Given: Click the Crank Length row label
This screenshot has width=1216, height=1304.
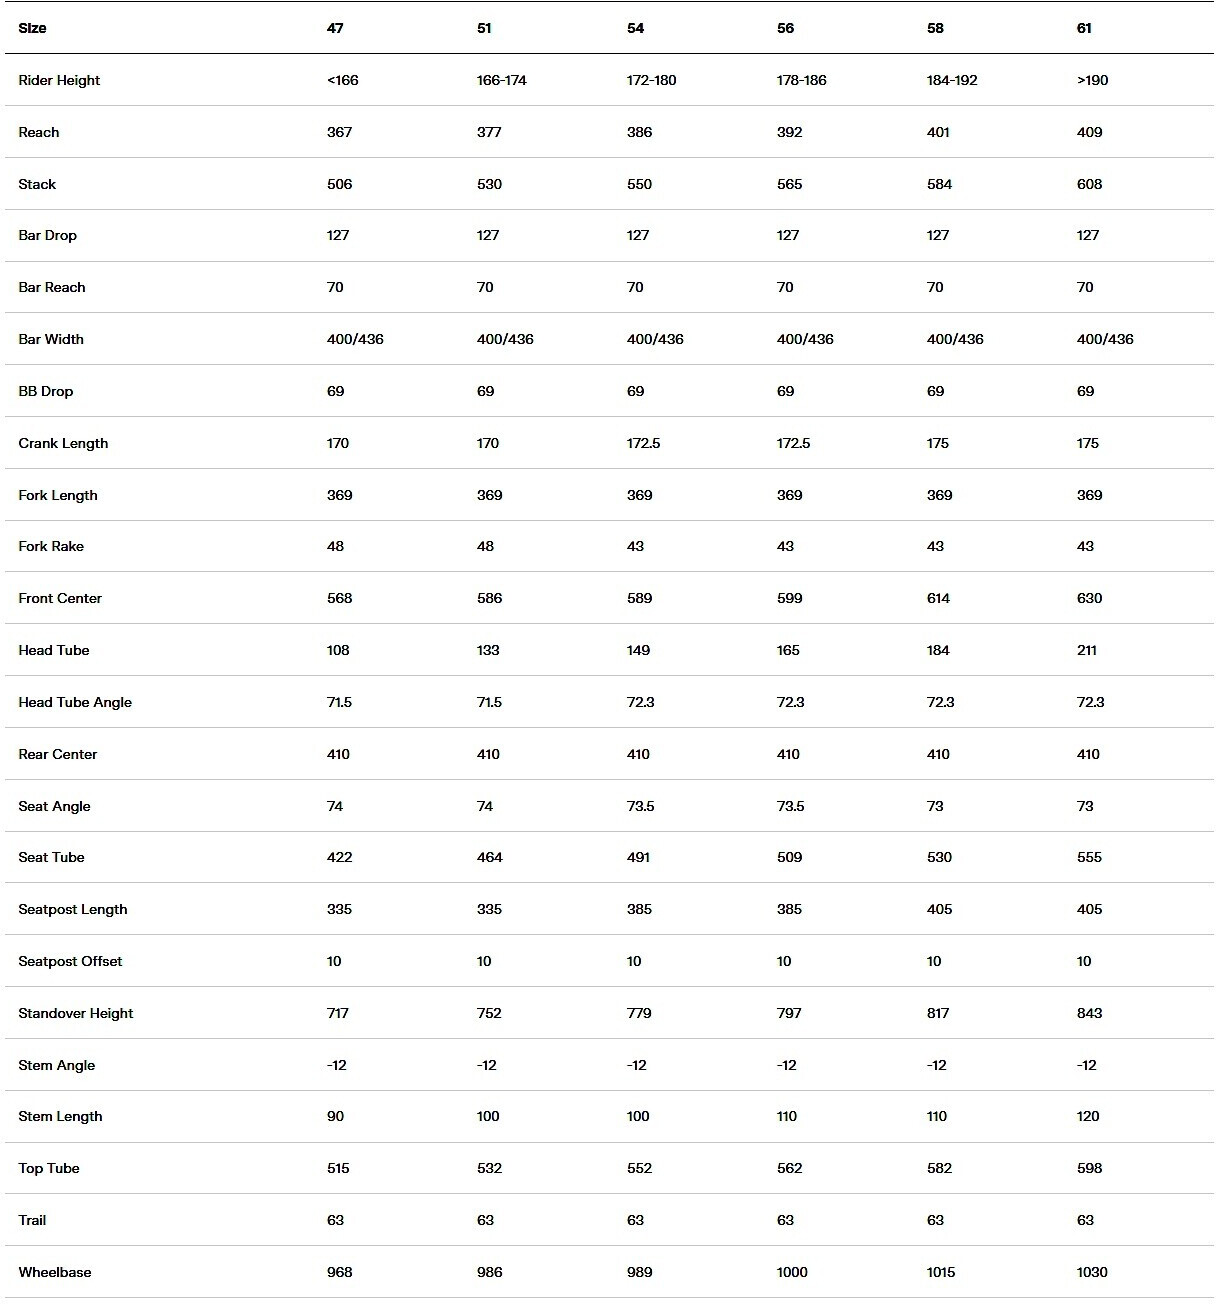Looking at the screenshot, I should tap(63, 443).
